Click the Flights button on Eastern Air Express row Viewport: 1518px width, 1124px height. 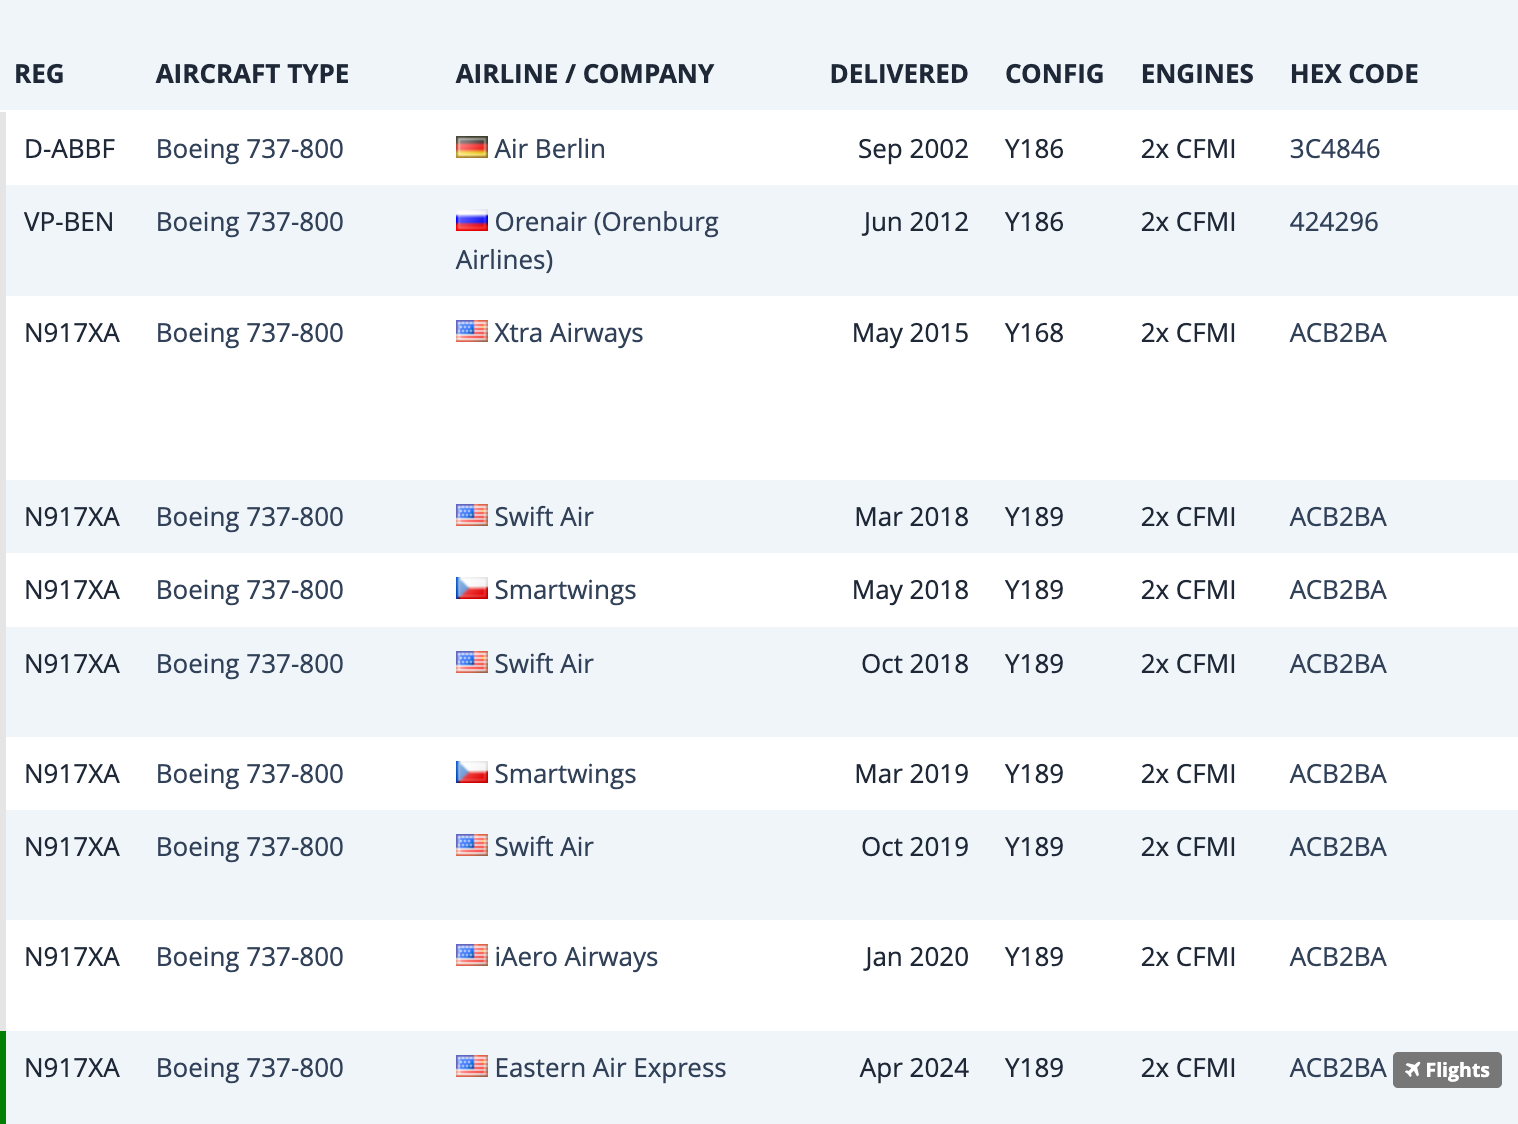(1447, 1070)
